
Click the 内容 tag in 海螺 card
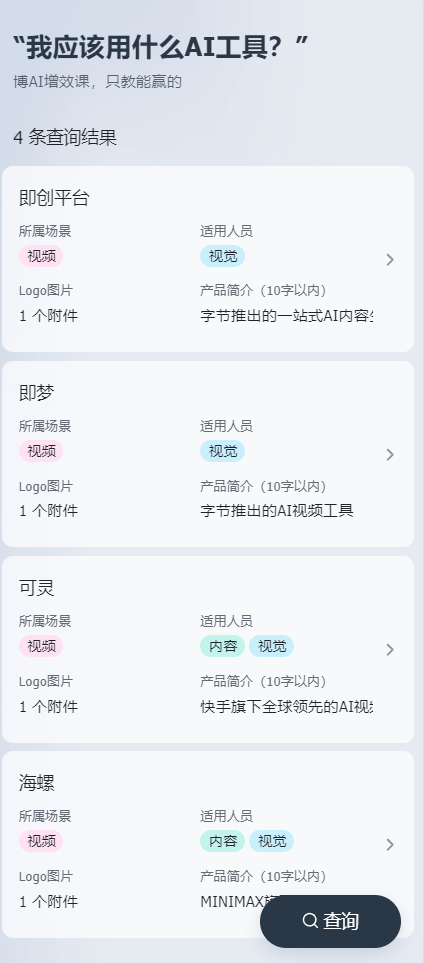click(x=222, y=841)
